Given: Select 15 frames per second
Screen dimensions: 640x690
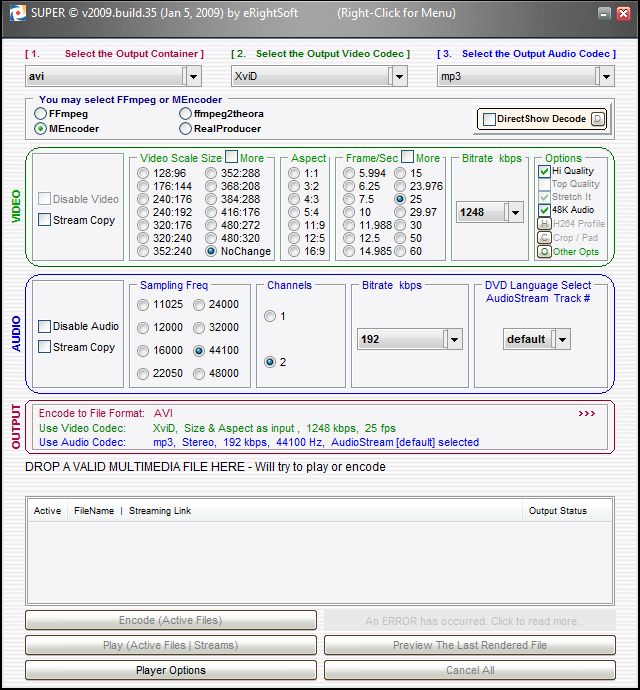Looking at the screenshot, I should (x=400, y=173).
